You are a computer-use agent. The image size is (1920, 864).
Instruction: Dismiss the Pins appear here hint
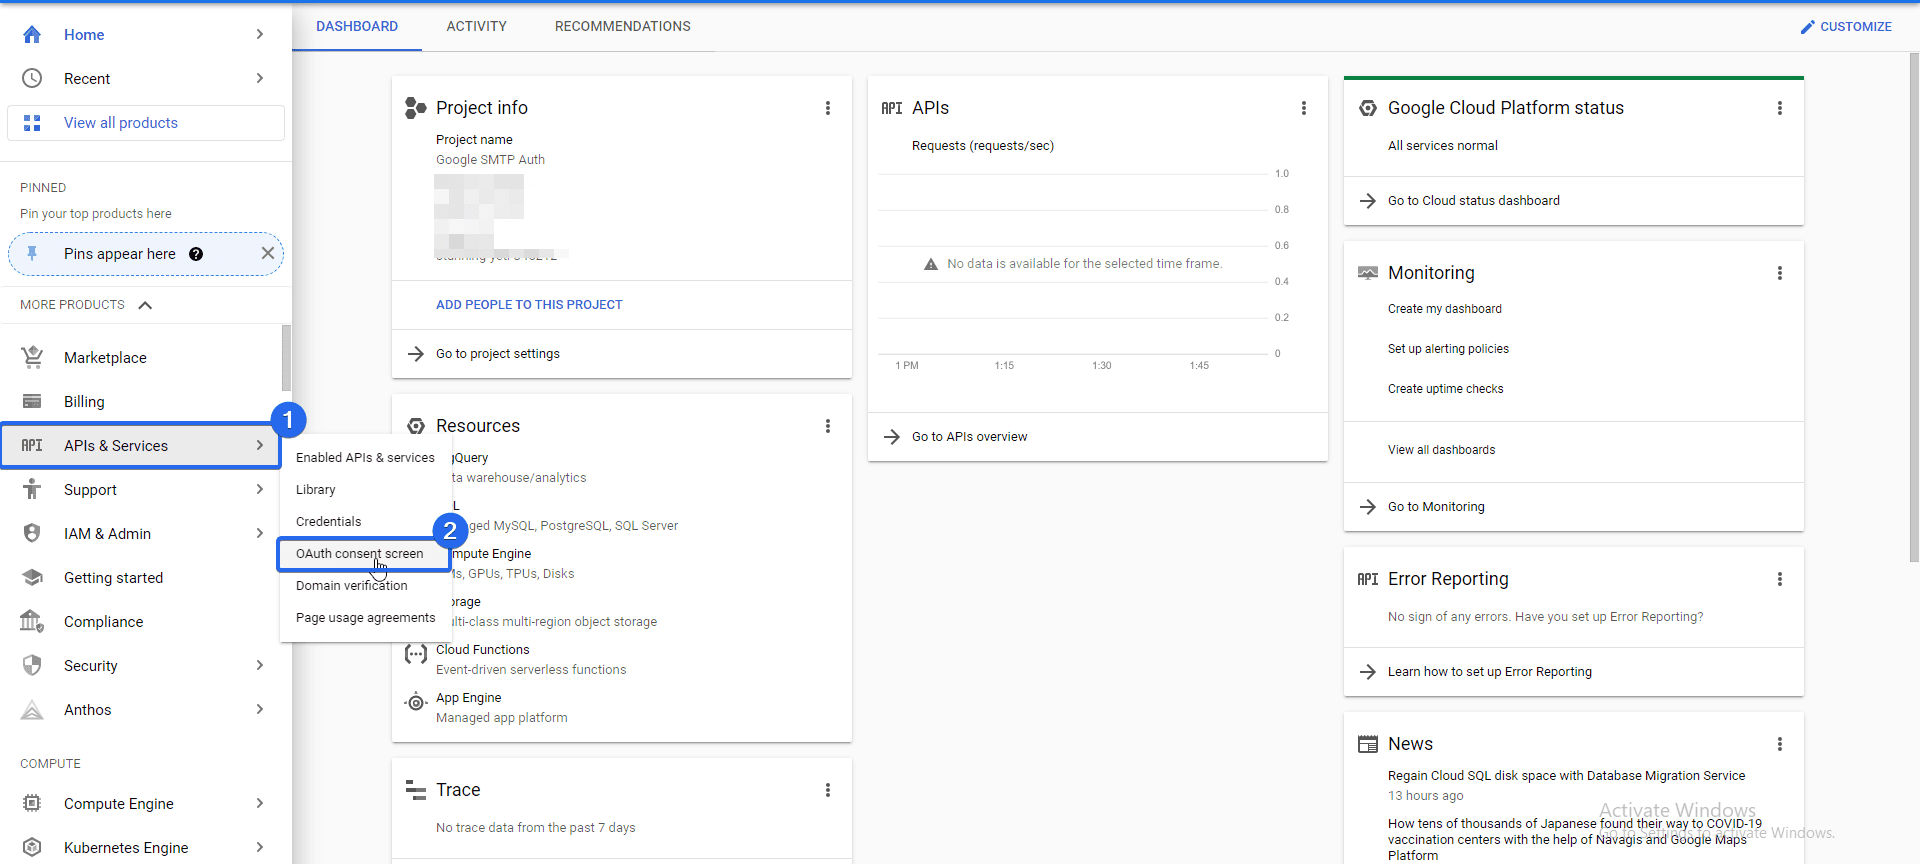tap(268, 253)
